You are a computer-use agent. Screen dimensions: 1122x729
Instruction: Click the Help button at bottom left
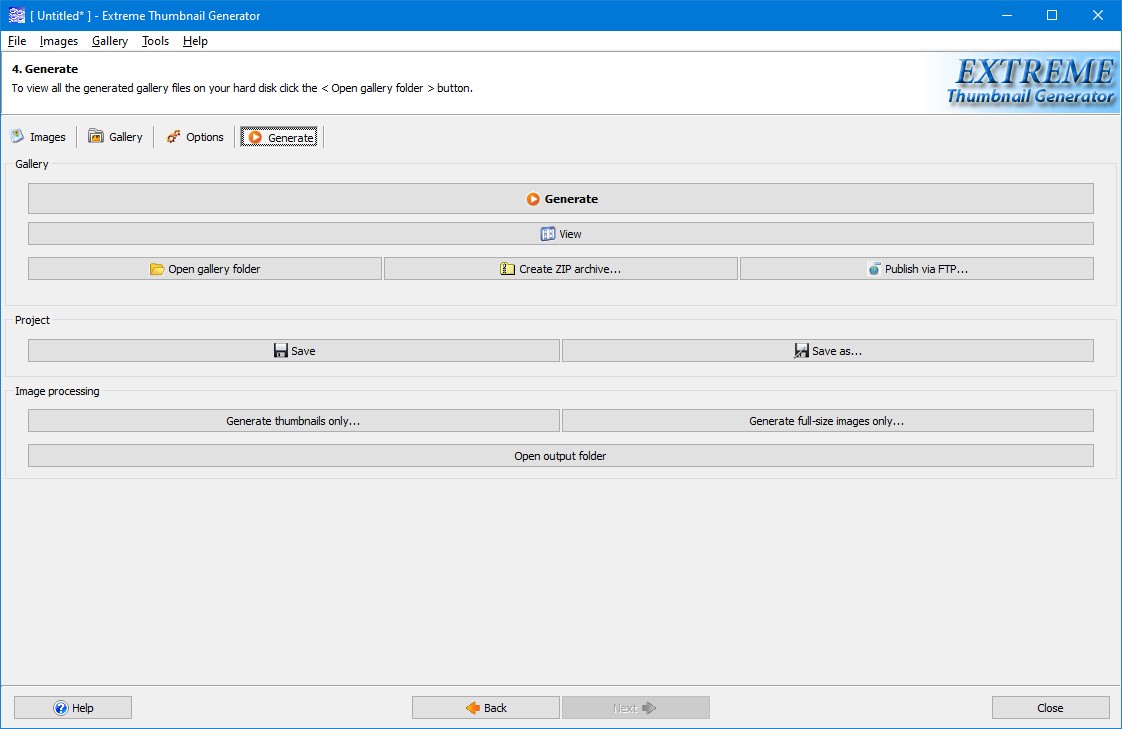(x=73, y=708)
